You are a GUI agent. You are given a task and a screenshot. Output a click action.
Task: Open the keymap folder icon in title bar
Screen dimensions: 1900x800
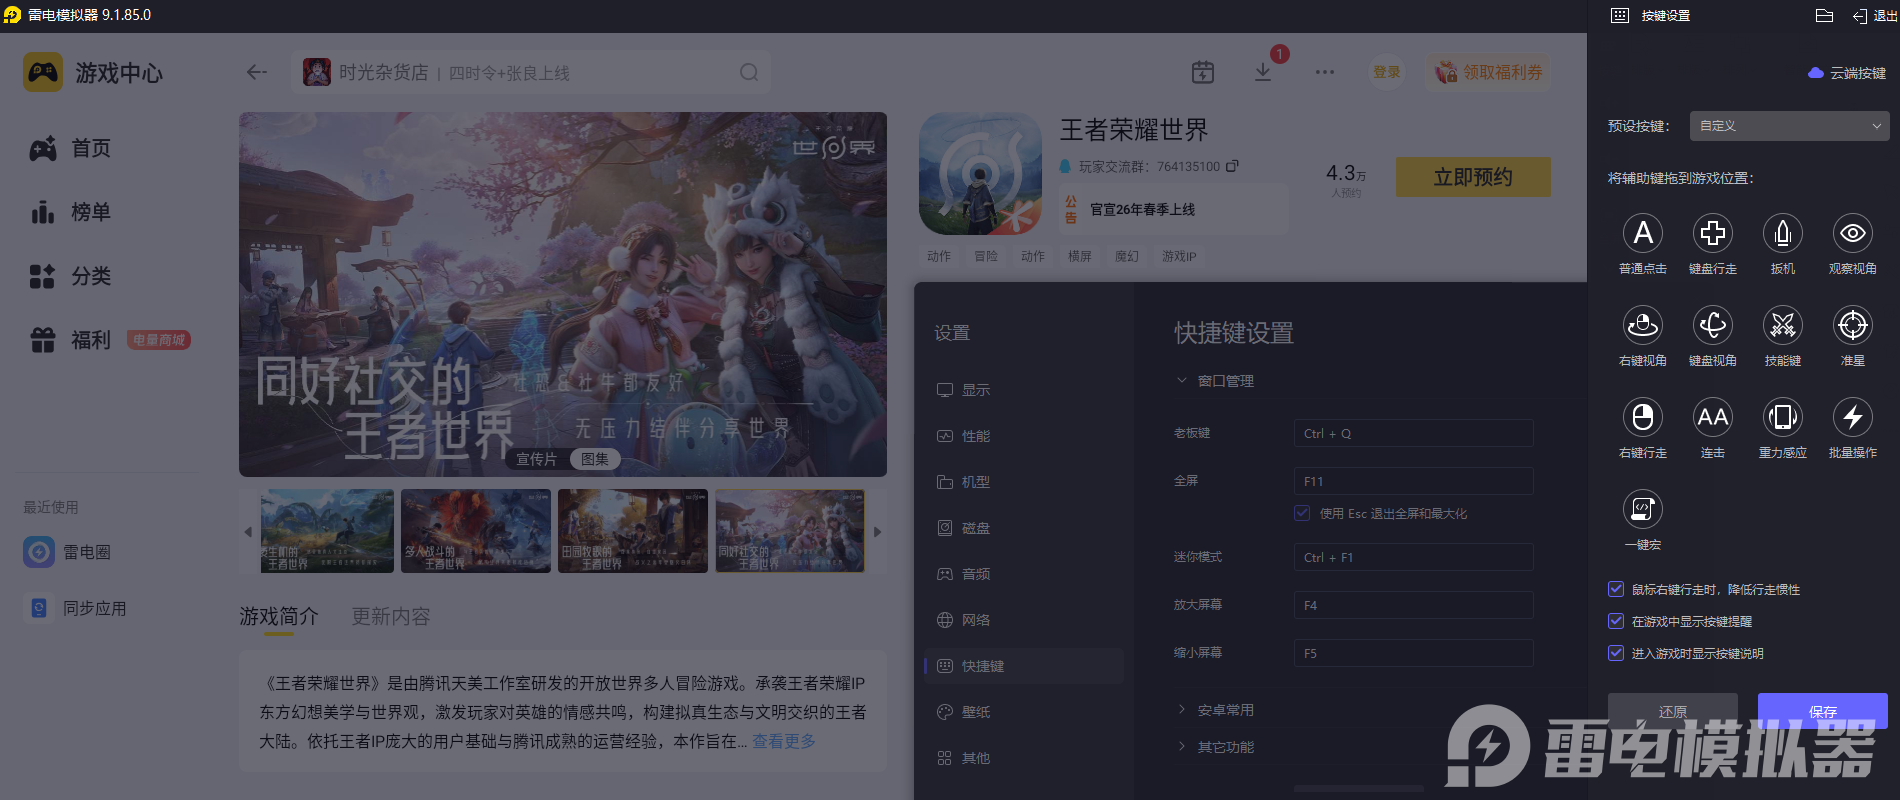(1824, 16)
